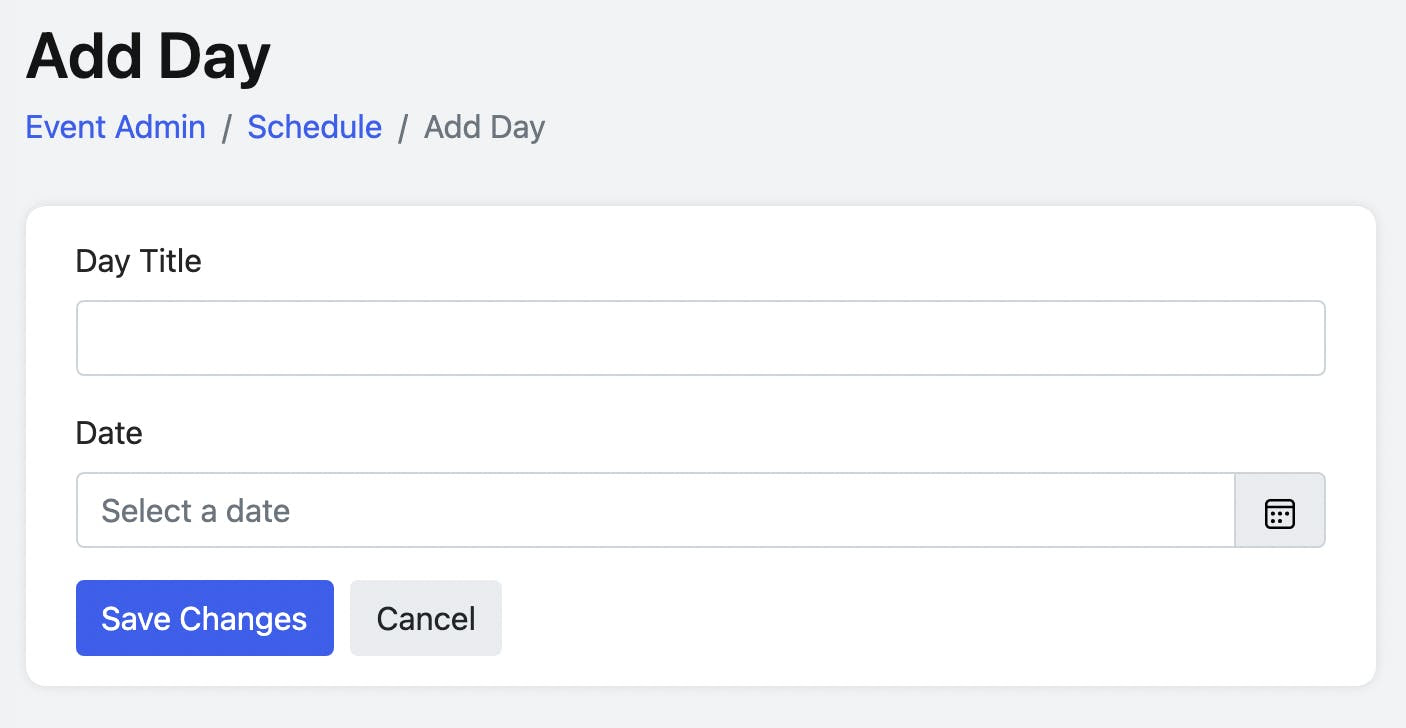Screen dimensions: 1406x728
Task: Click 'Add Day' in the breadcrumb trail
Action: [x=484, y=127]
